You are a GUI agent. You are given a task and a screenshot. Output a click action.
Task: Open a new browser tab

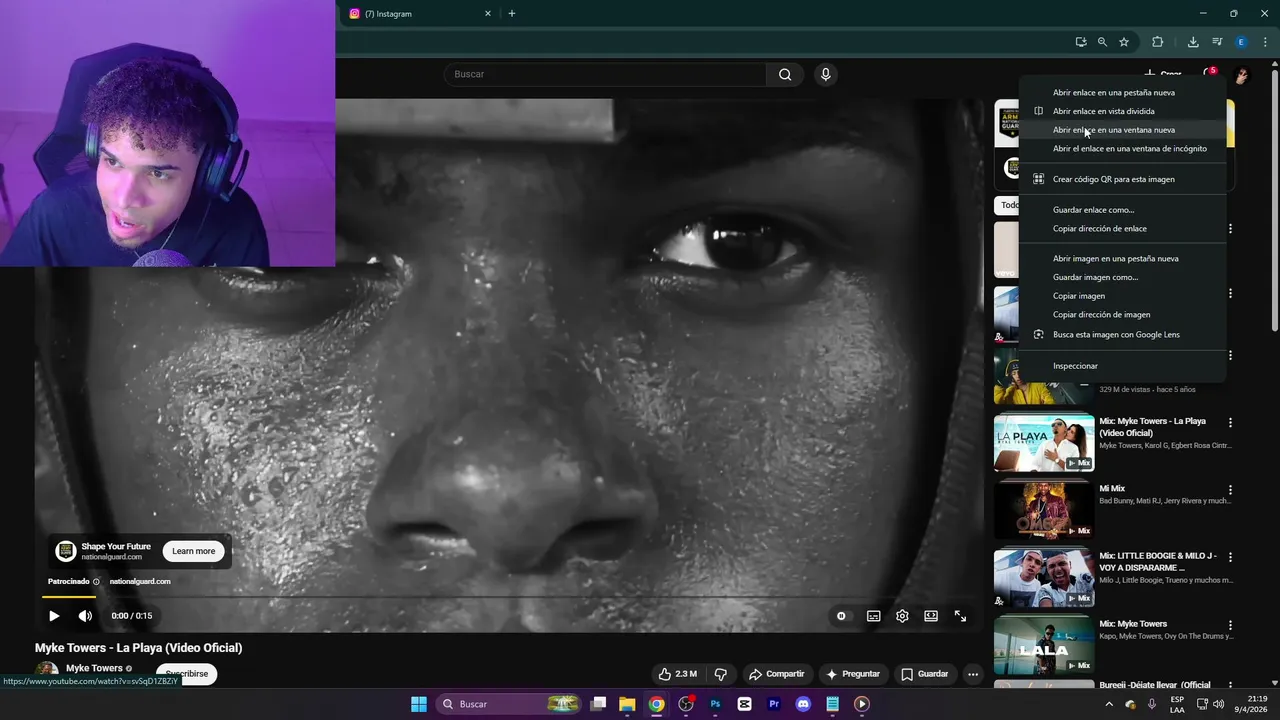[512, 14]
